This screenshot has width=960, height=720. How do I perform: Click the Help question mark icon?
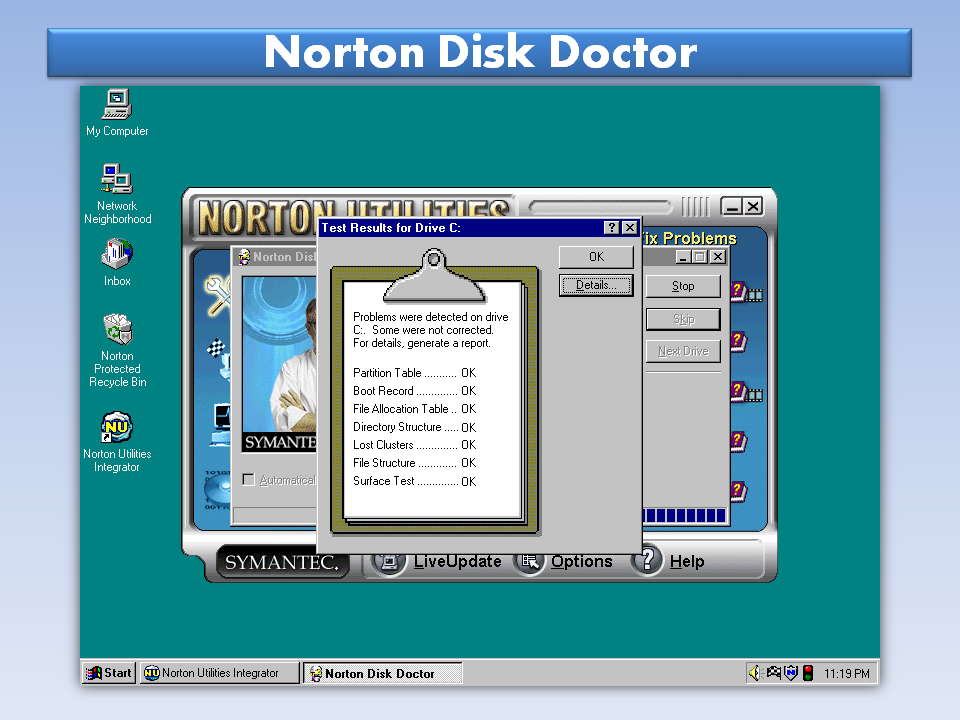point(647,562)
